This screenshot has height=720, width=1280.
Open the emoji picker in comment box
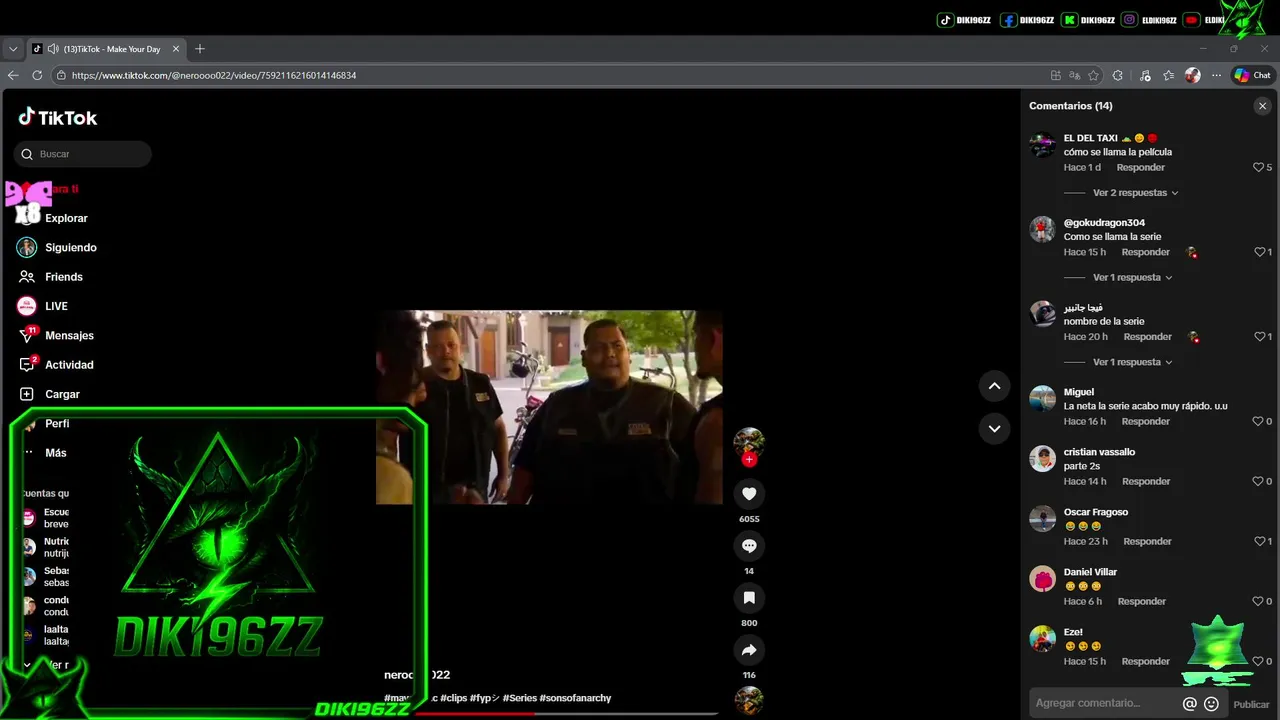coord(1211,704)
